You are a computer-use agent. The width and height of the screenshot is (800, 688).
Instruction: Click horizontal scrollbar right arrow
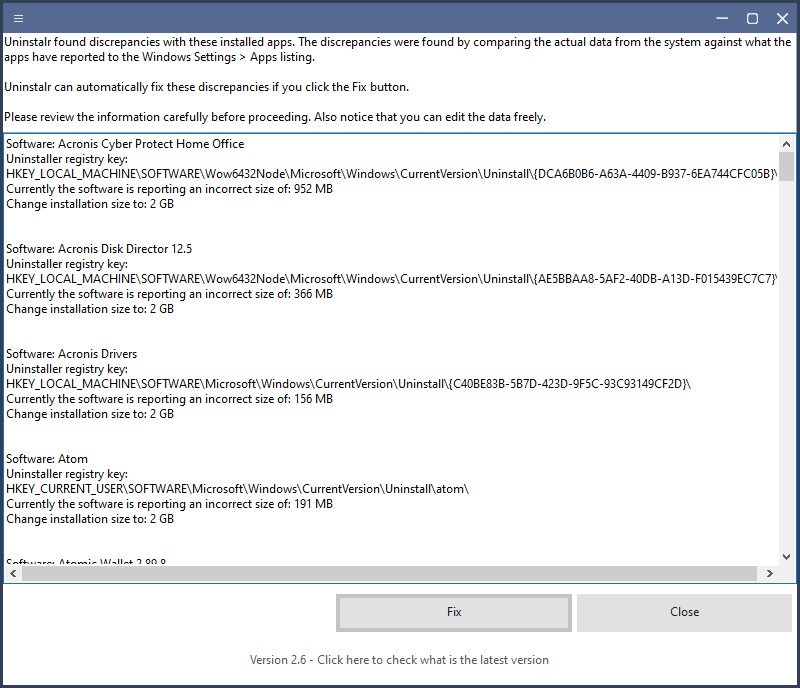(x=769, y=574)
